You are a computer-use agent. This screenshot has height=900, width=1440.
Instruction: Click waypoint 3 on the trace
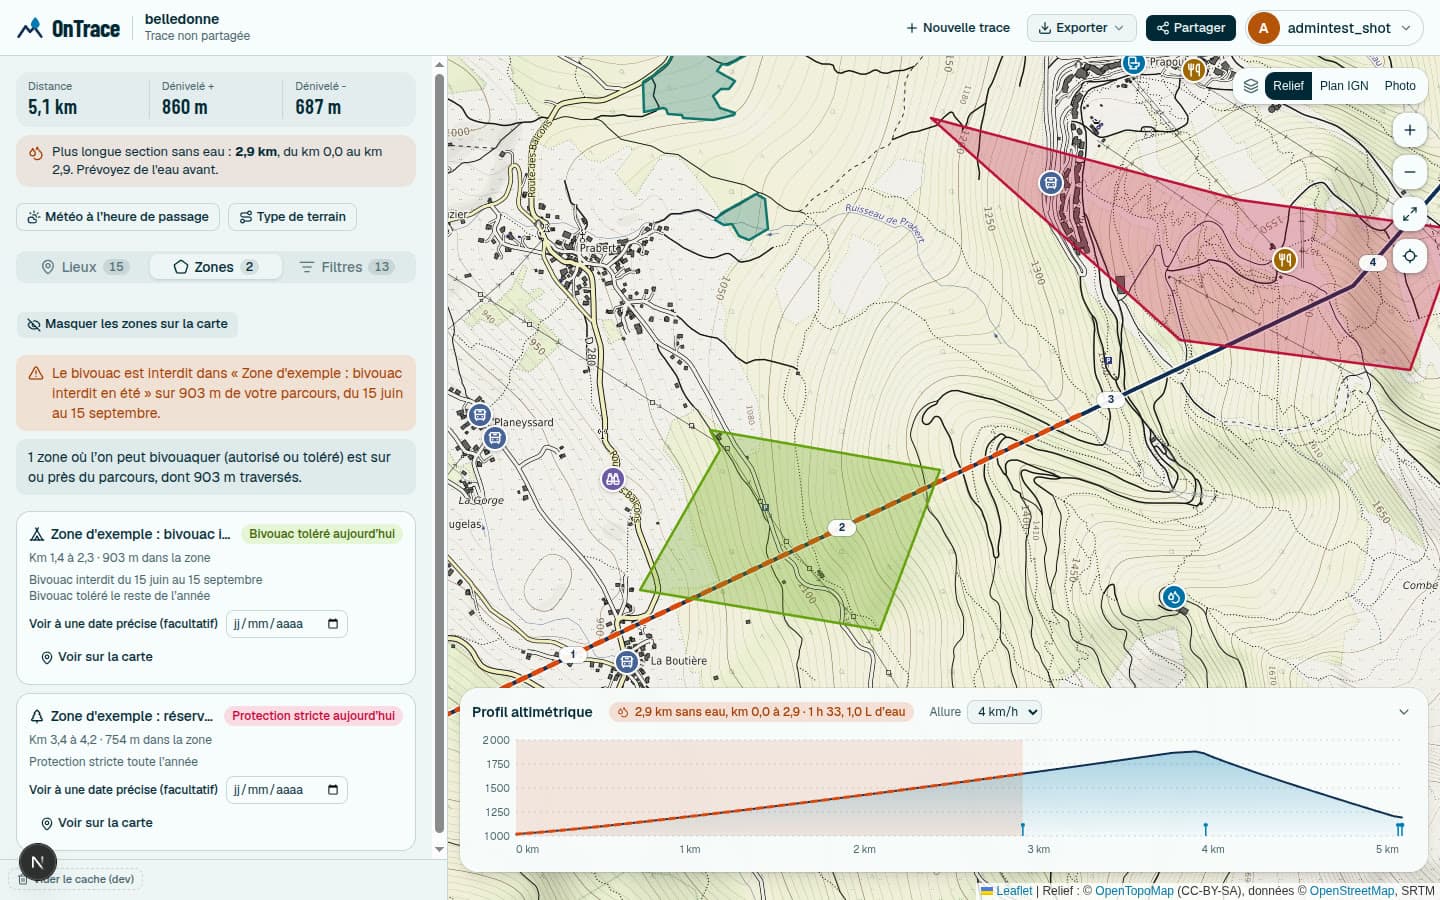1110,399
